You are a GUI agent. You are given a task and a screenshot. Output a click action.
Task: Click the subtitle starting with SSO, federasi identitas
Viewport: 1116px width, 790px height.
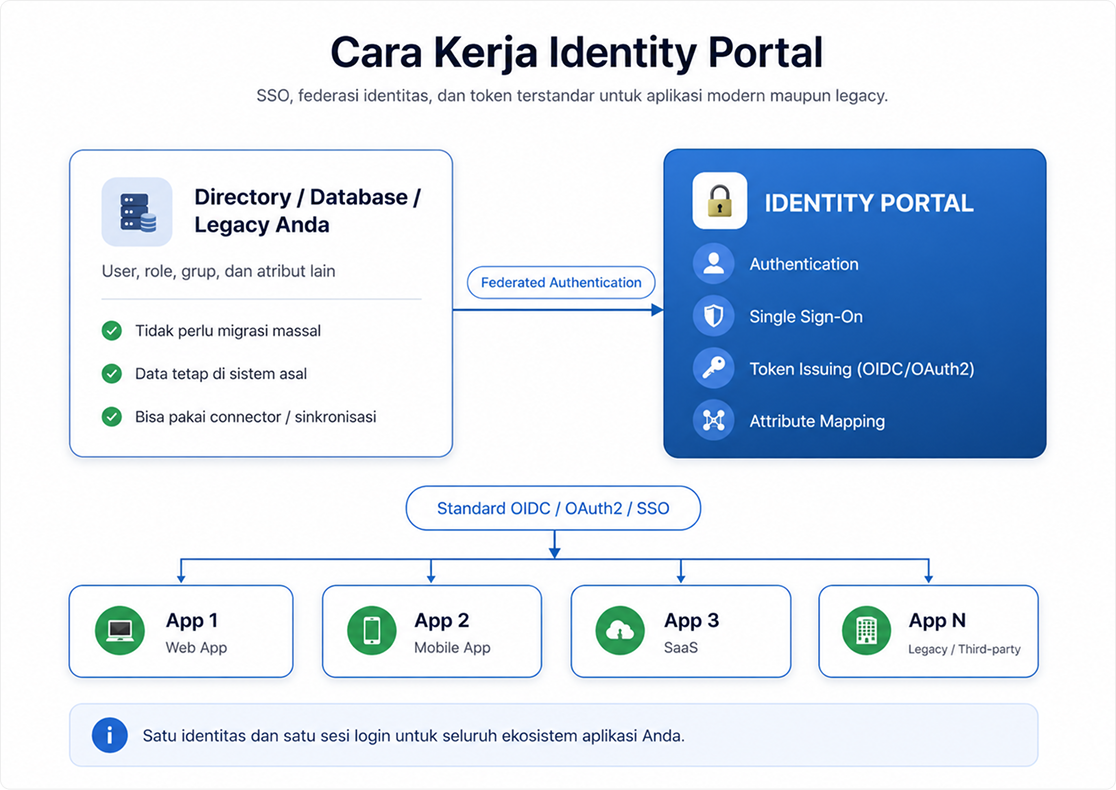pos(572,95)
